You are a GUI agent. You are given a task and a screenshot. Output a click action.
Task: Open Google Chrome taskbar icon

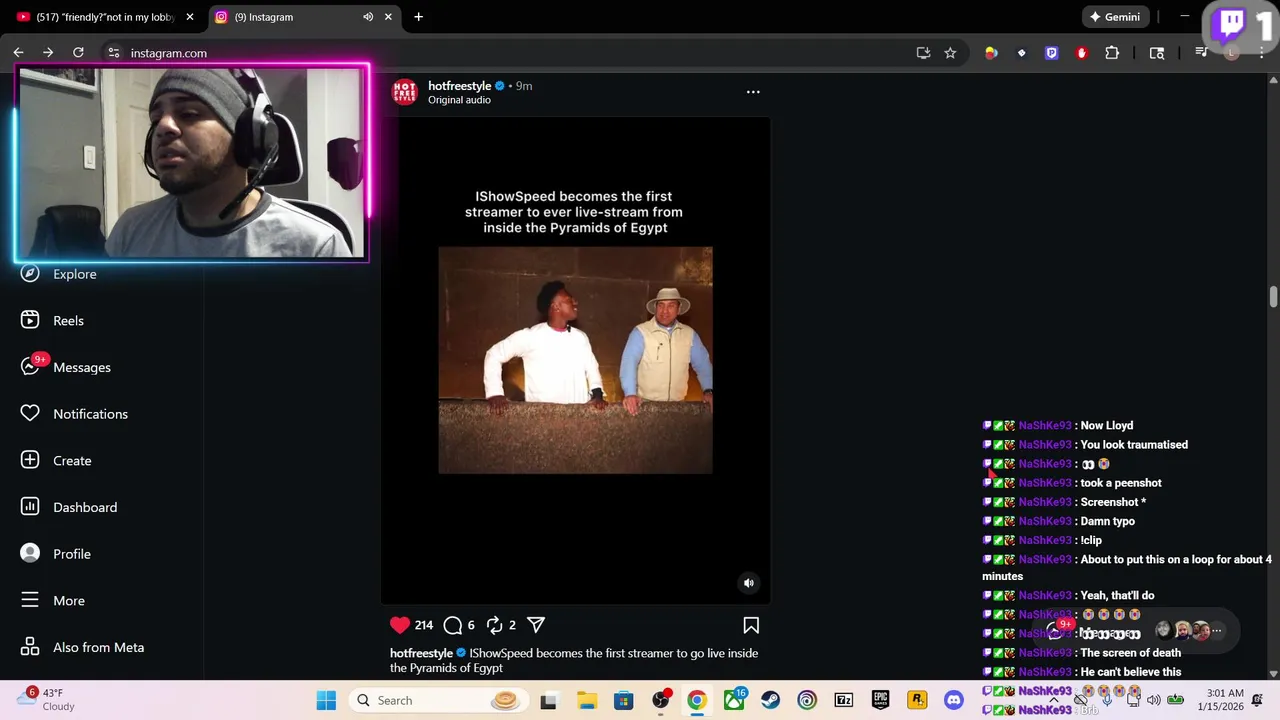(x=697, y=700)
